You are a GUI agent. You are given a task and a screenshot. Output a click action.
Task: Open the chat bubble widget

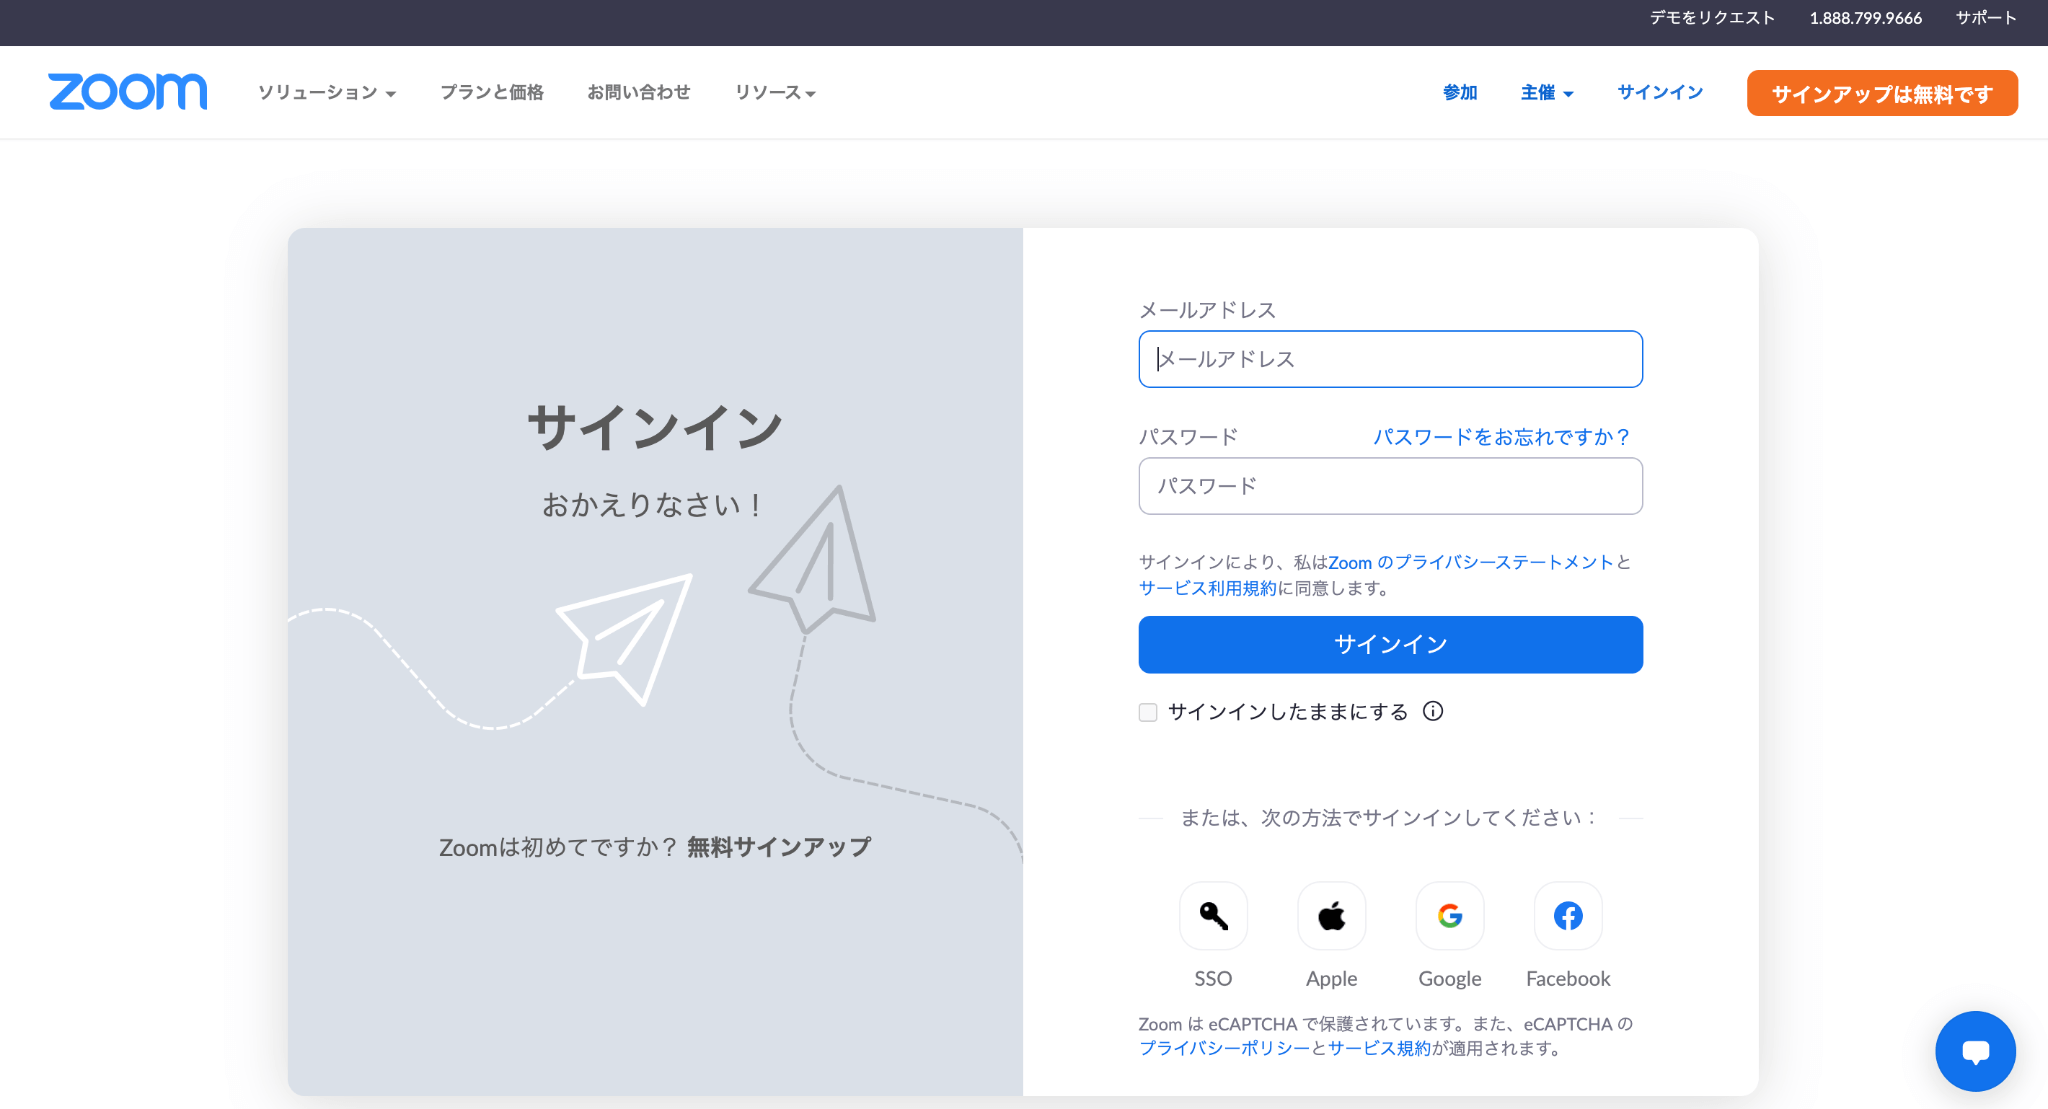click(1975, 1051)
